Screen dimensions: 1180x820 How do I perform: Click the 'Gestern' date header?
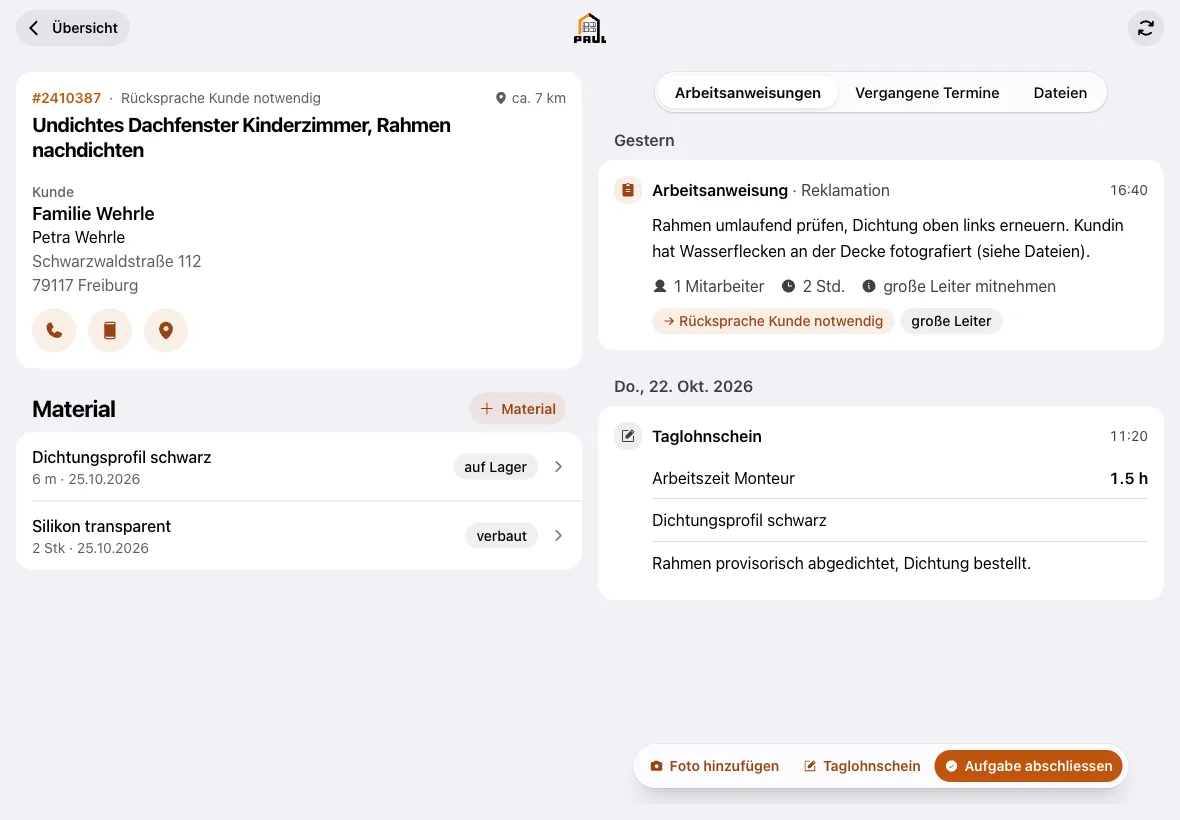[x=644, y=141]
